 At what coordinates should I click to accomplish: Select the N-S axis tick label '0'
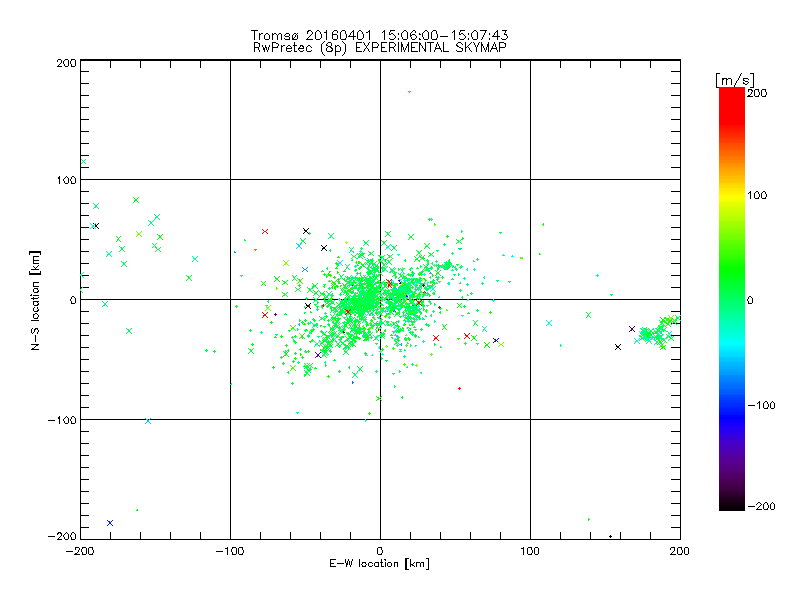pyautogui.click(x=73, y=300)
